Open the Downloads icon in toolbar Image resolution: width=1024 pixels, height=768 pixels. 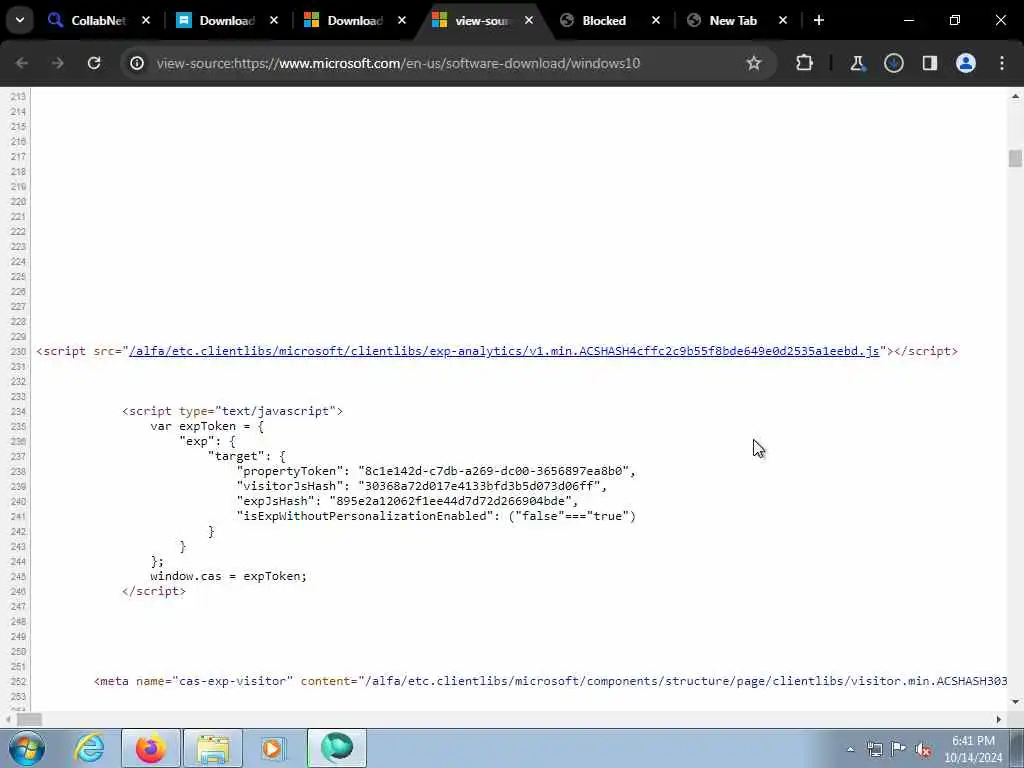click(893, 63)
